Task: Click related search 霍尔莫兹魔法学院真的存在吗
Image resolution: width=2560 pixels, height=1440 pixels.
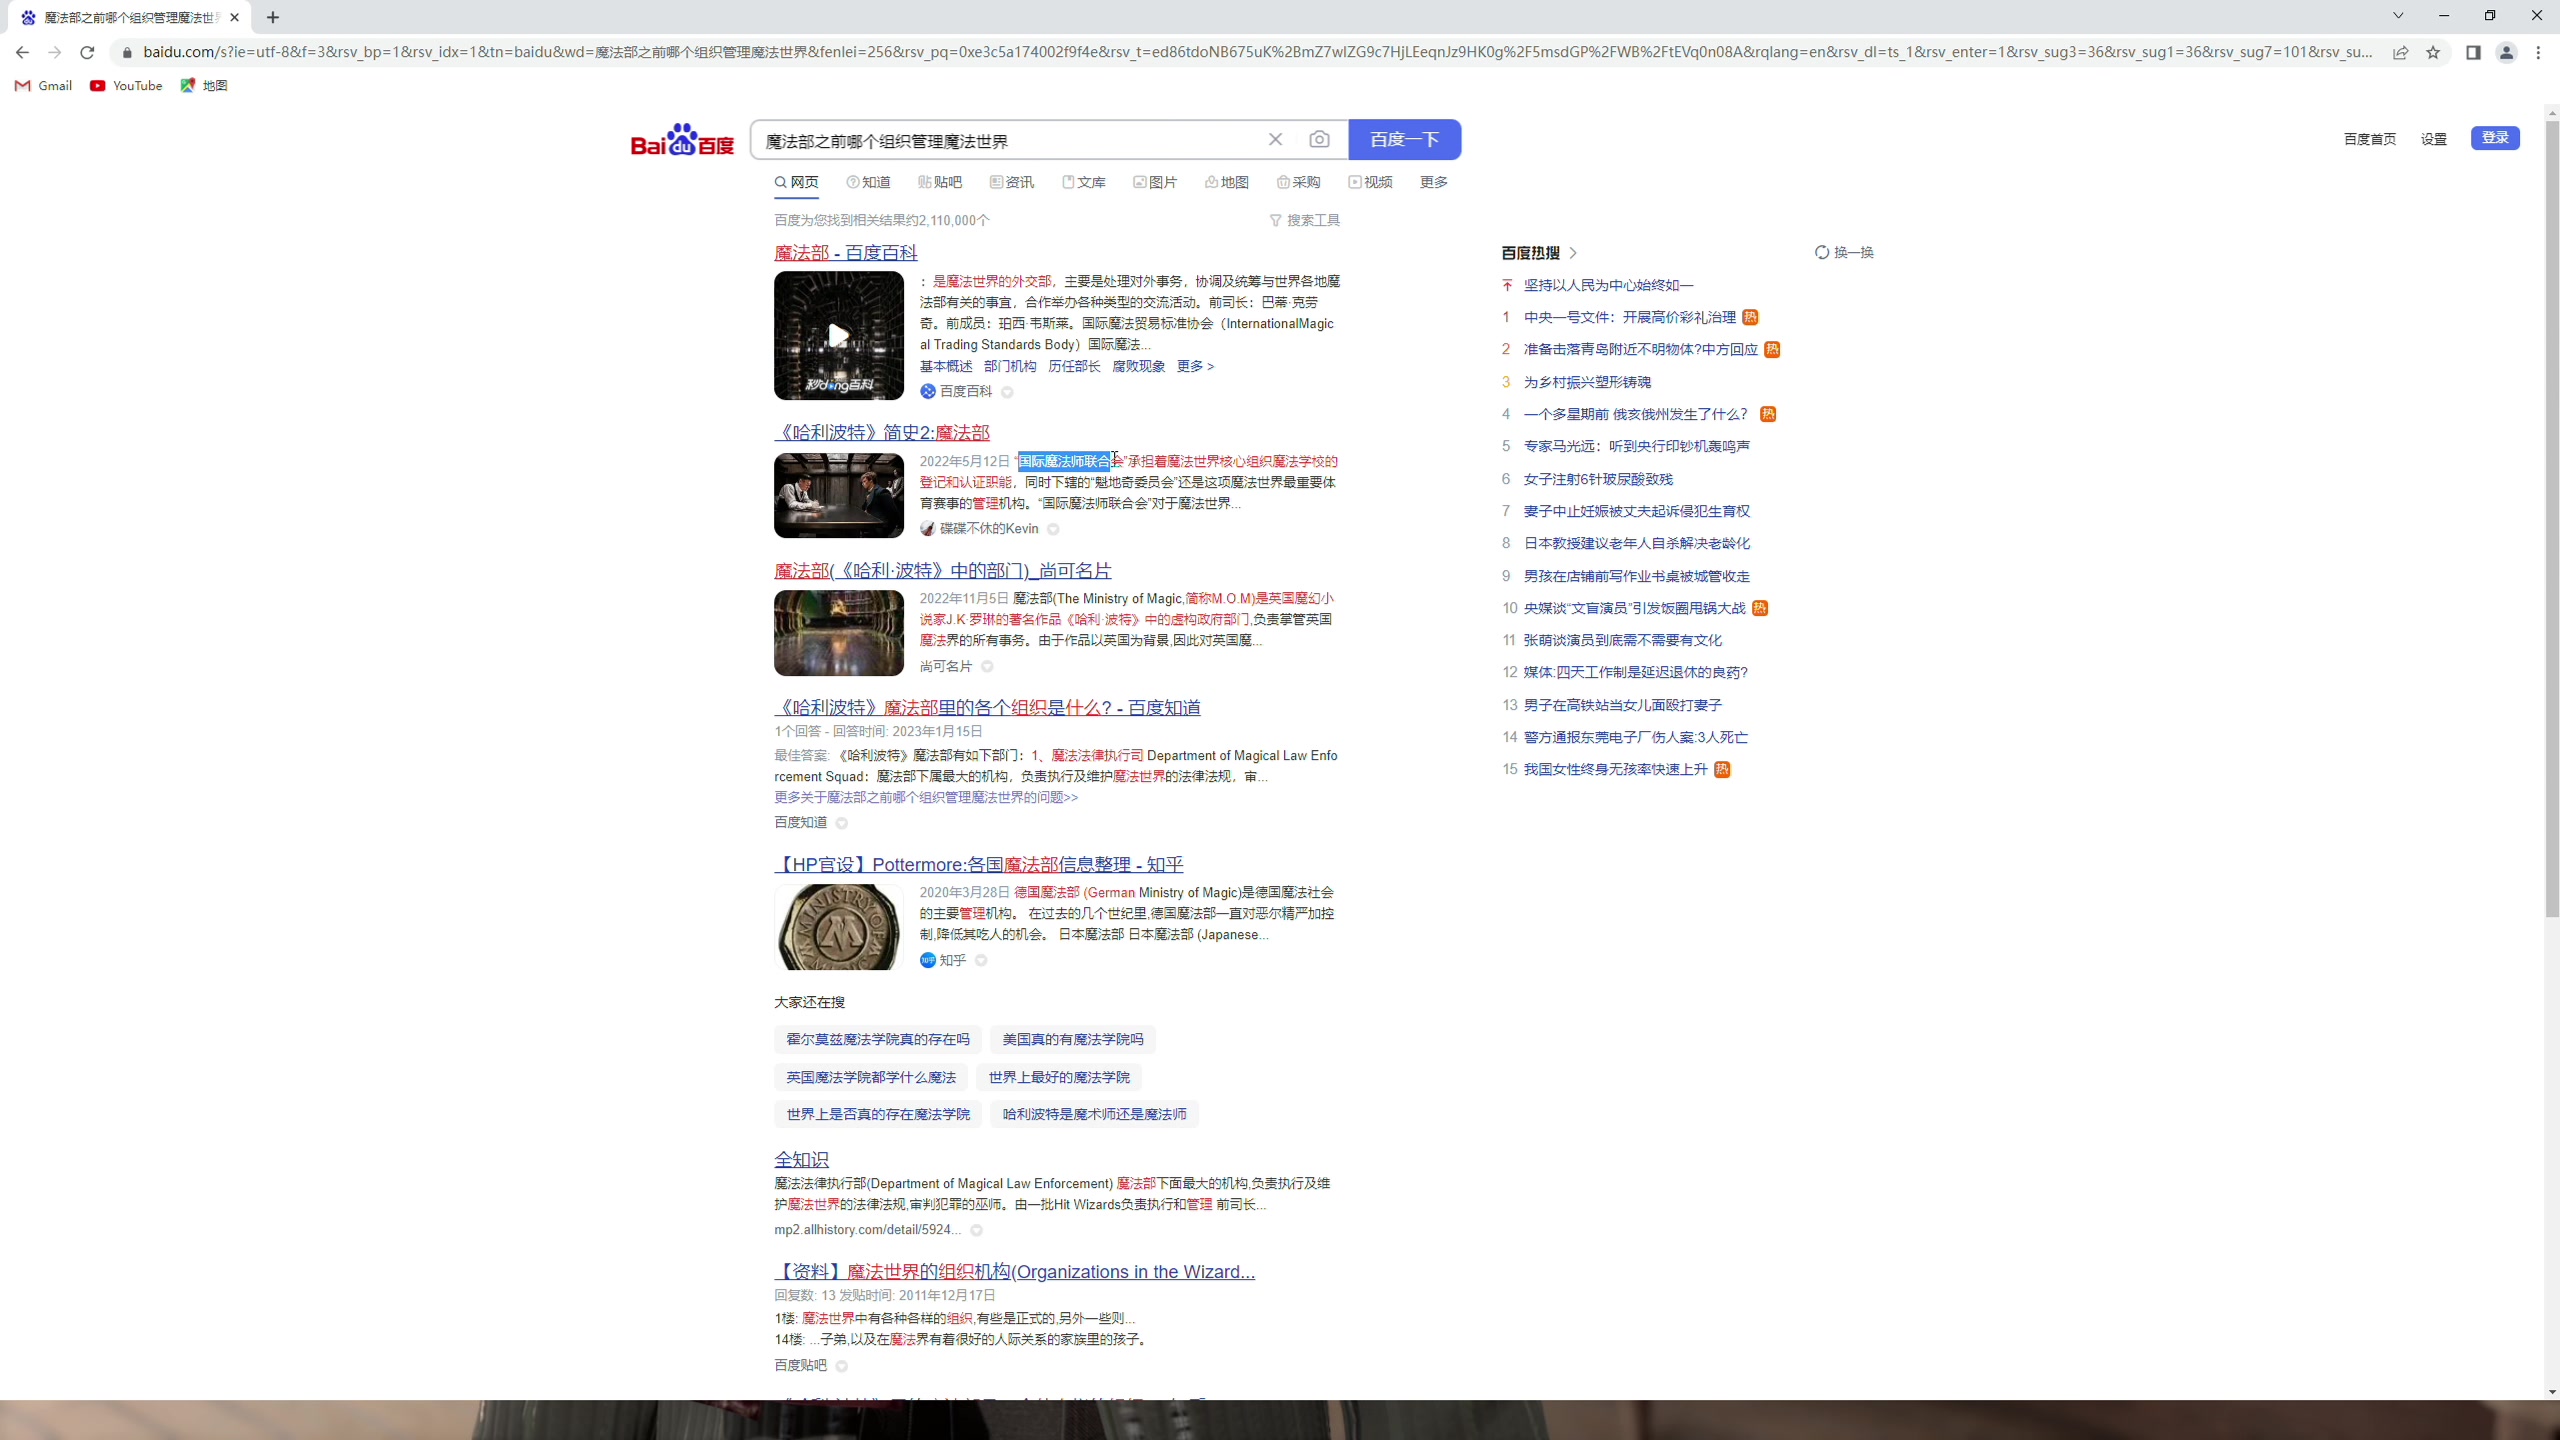Action: 878,1040
